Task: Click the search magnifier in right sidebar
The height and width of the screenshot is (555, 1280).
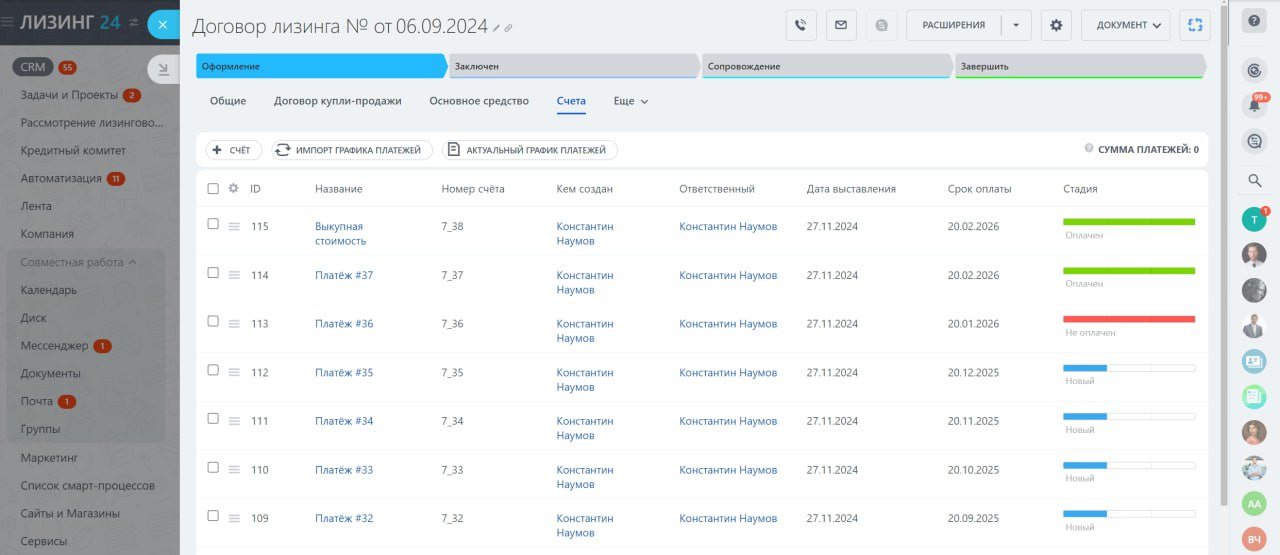Action: coord(1254,180)
